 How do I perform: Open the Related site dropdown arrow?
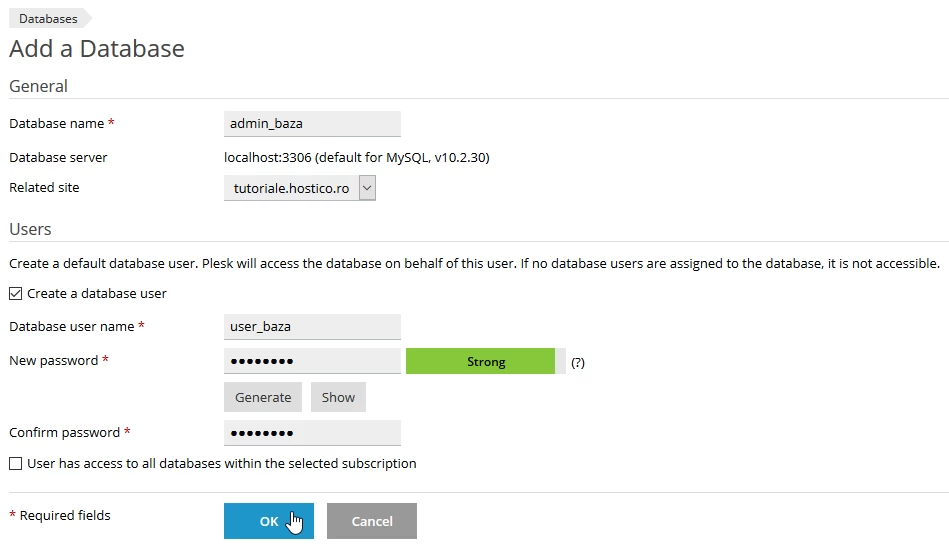tap(367, 188)
